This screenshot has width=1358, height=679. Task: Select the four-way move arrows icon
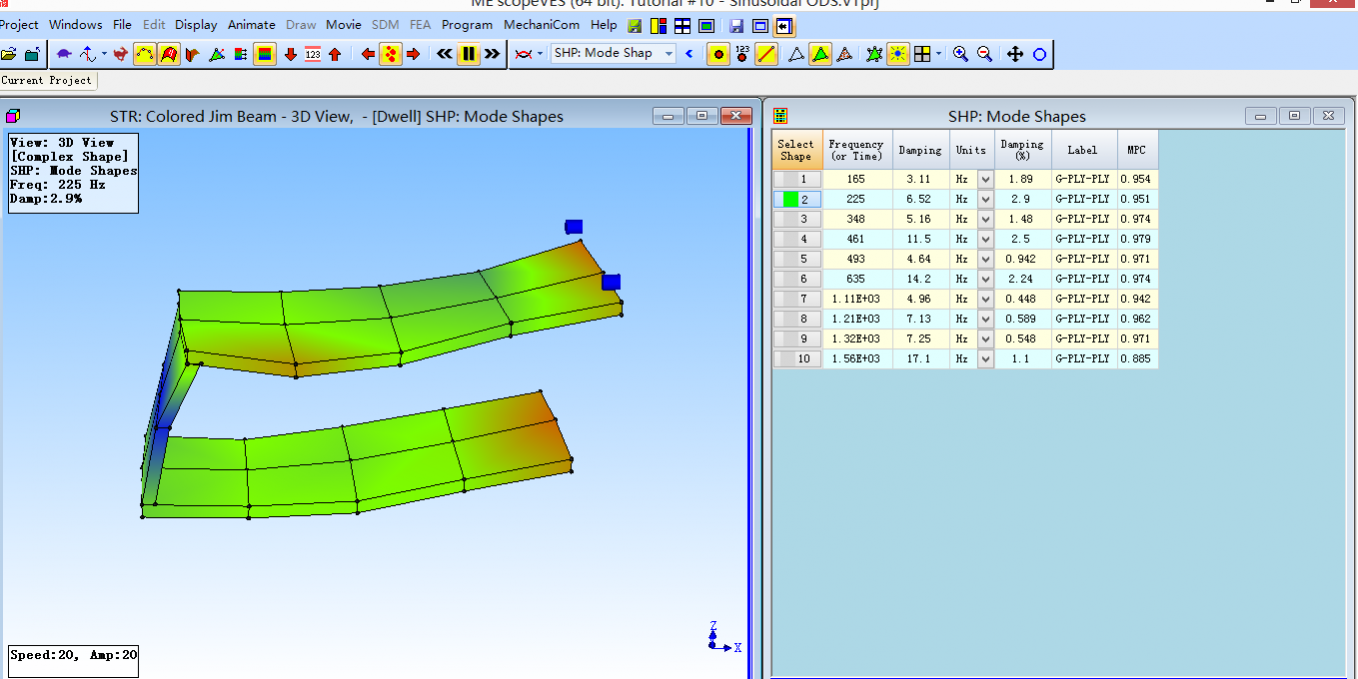coord(1015,54)
